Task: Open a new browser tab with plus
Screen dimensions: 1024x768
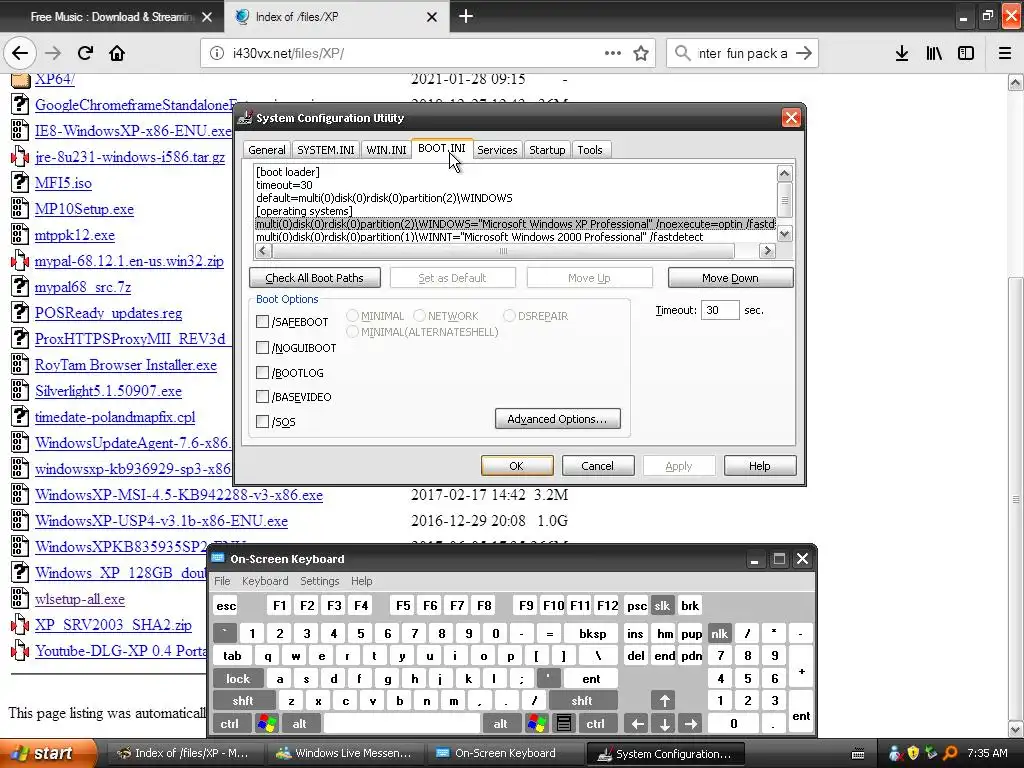Action: pos(466,16)
